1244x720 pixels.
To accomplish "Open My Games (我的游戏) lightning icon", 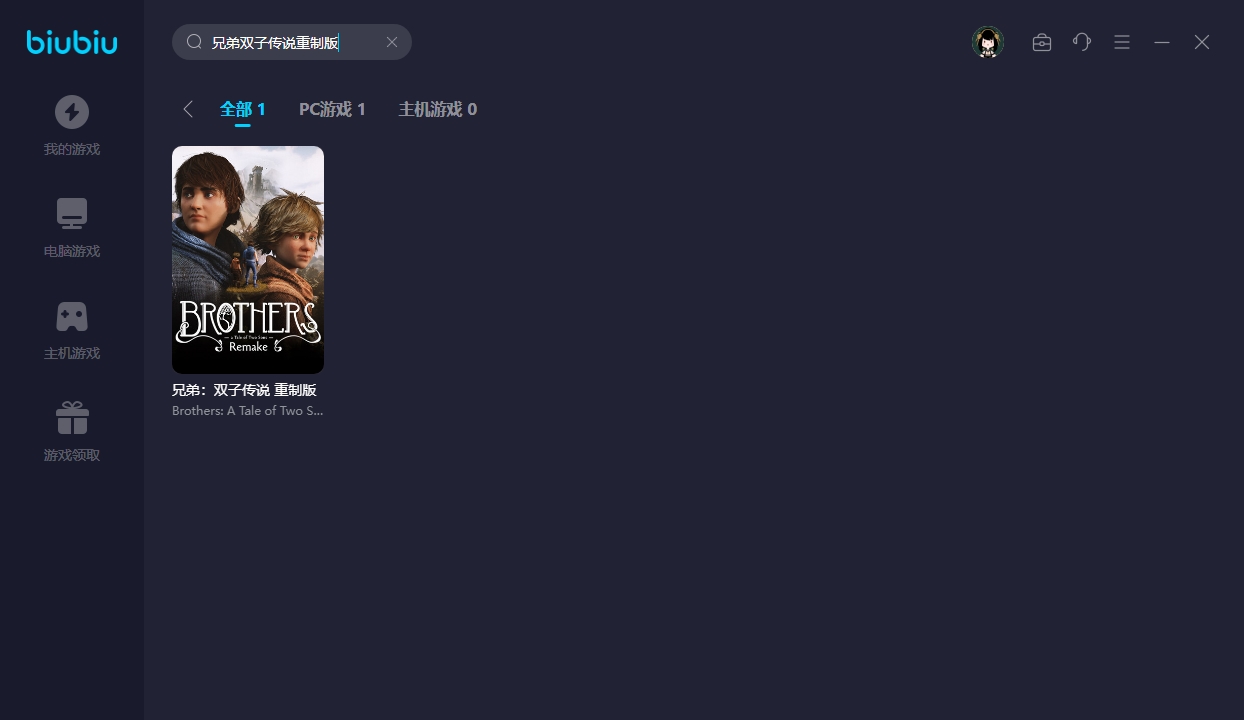I will (x=72, y=112).
